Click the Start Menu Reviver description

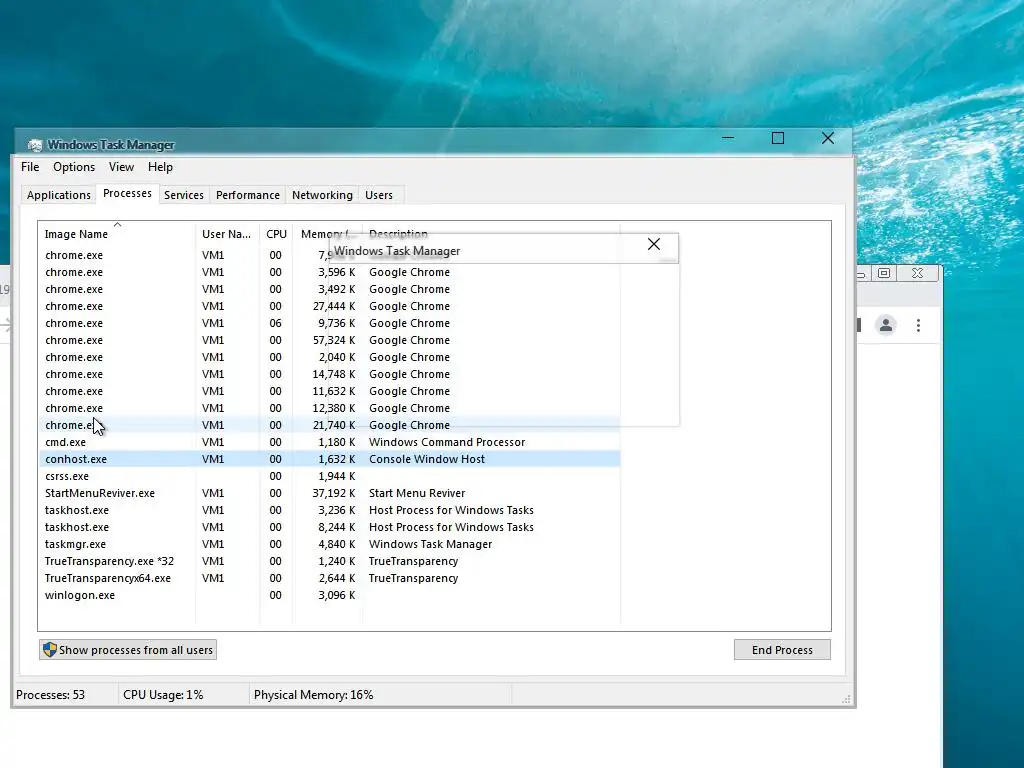click(x=417, y=493)
